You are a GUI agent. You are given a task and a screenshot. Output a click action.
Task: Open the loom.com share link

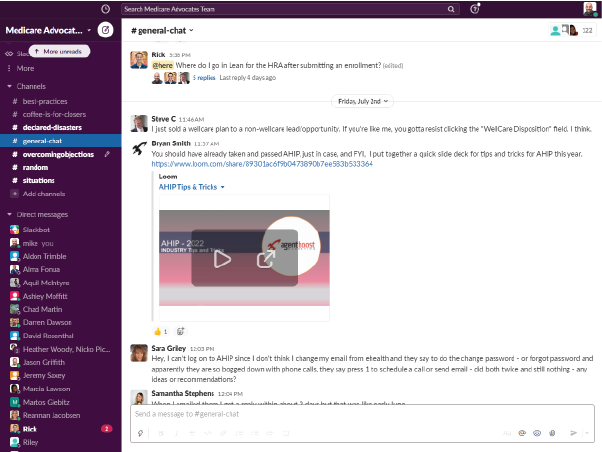click(x=262, y=164)
